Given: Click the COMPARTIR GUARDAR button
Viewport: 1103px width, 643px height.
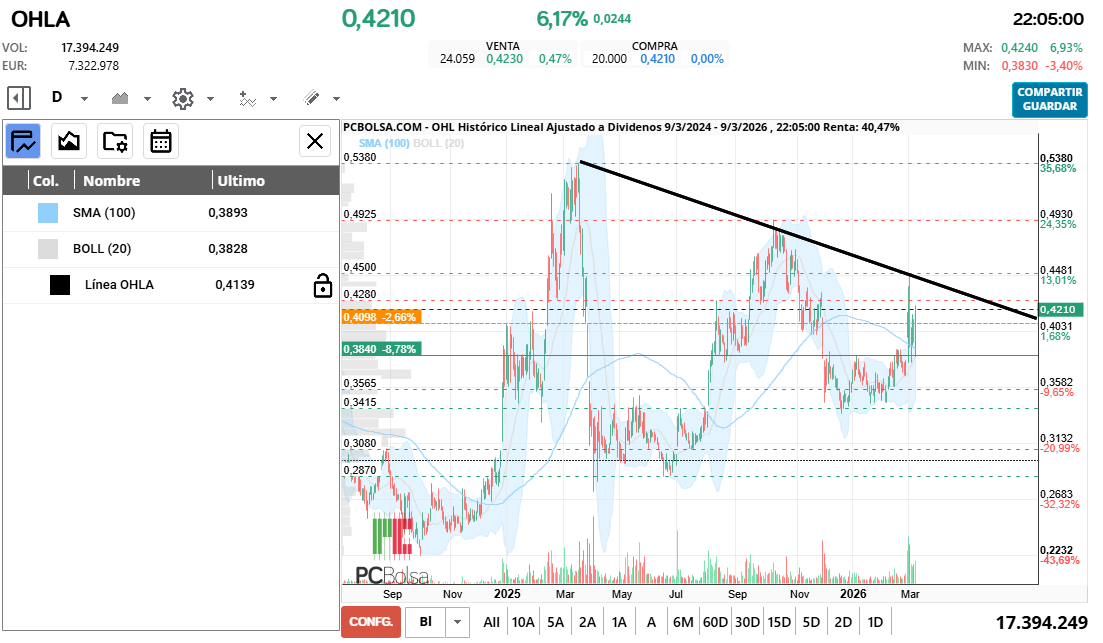Looking at the screenshot, I should click(x=1049, y=99).
